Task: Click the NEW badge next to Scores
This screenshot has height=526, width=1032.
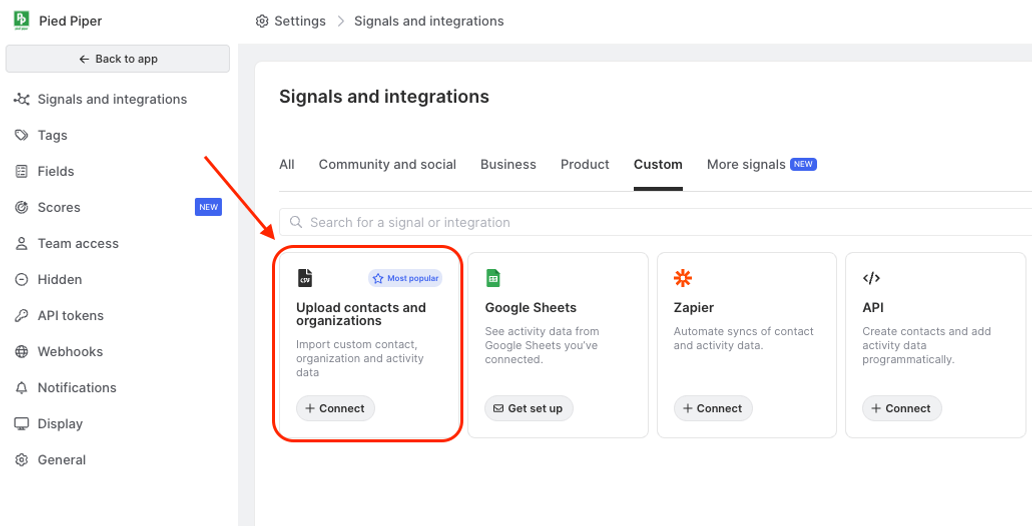Action: [208, 207]
